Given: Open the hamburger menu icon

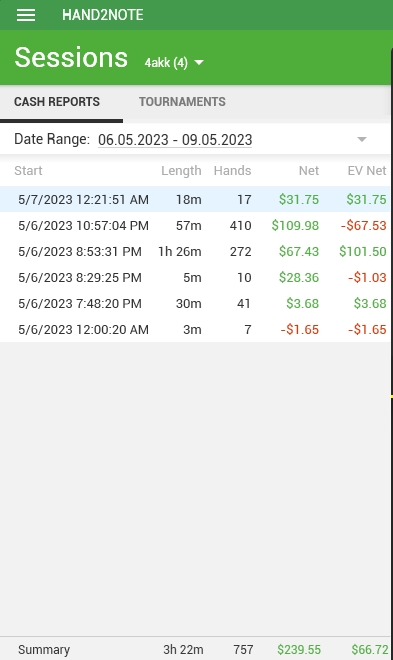Looking at the screenshot, I should (x=26, y=15).
